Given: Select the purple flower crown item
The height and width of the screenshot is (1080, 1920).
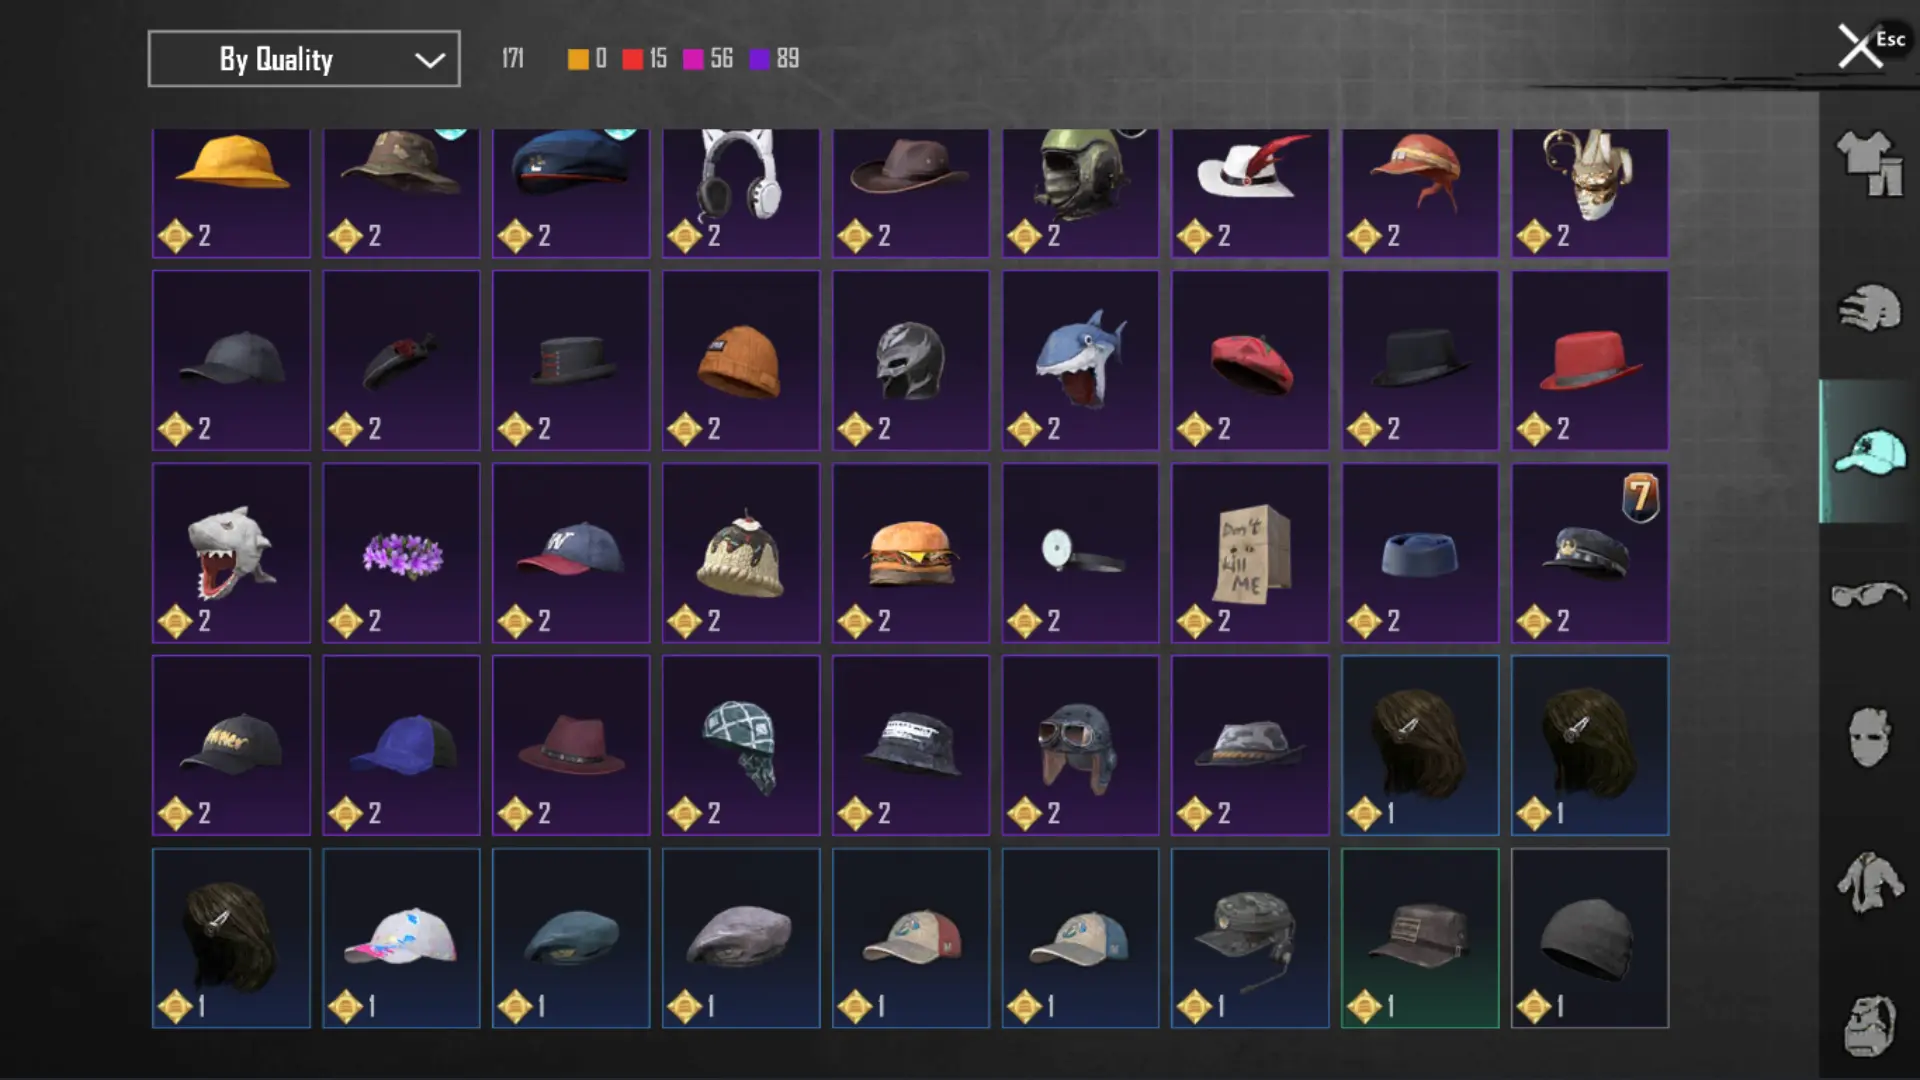Looking at the screenshot, I should (401, 553).
